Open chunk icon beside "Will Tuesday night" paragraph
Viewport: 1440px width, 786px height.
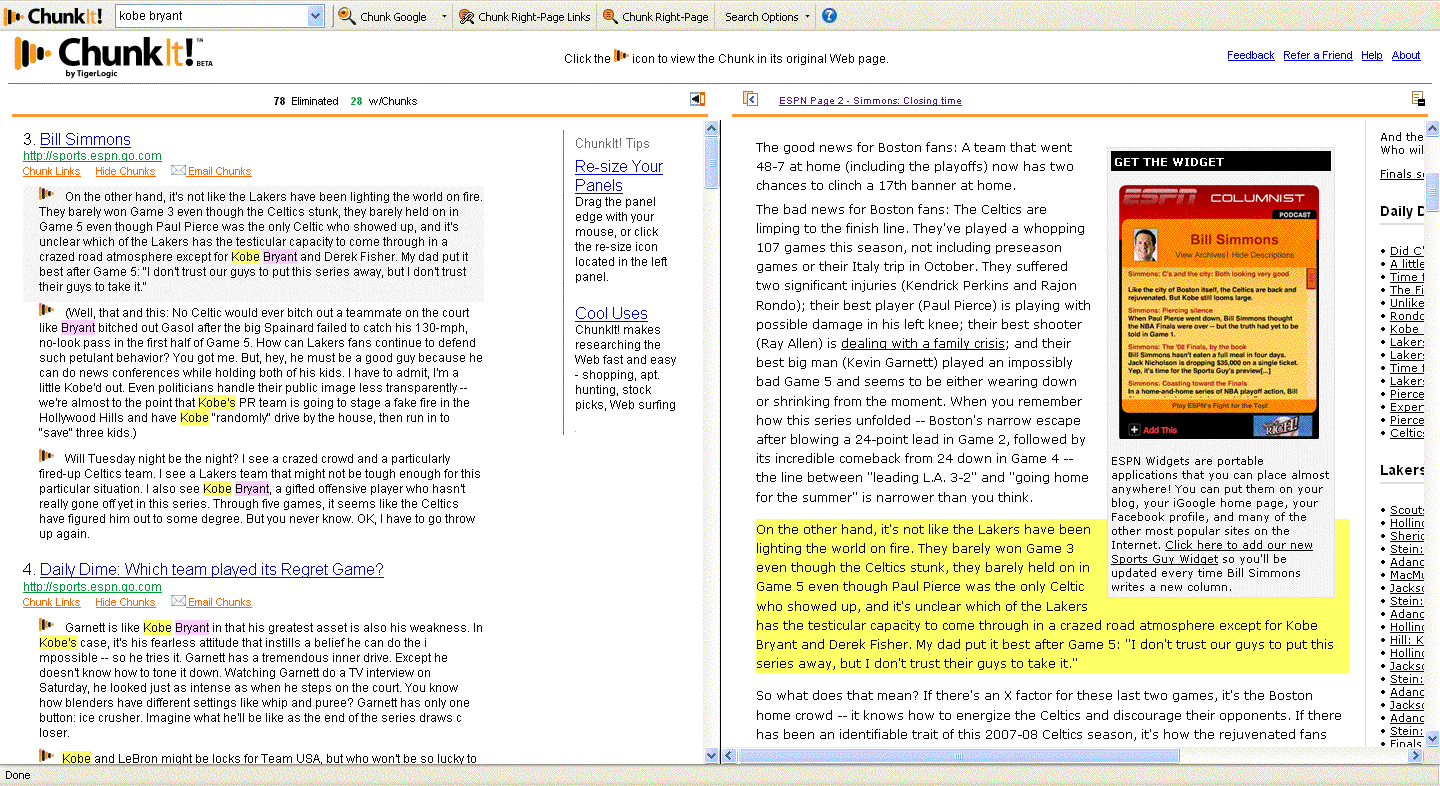point(46,456)
